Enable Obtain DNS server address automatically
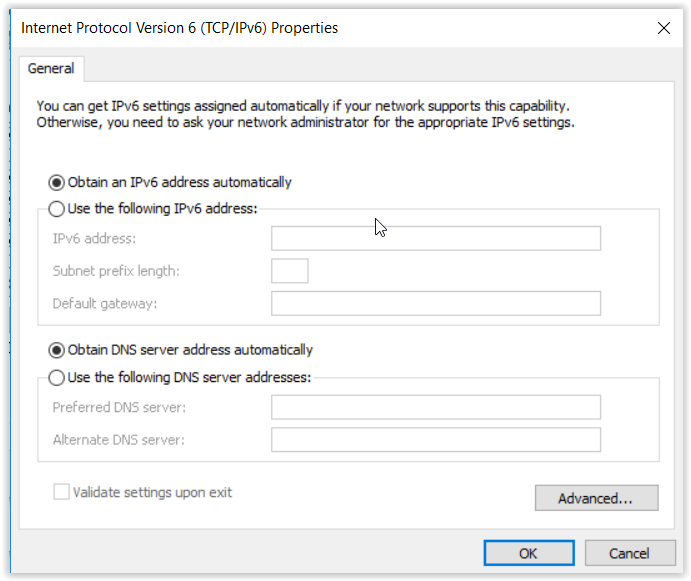This screenshot has height=581, width=691. (x=57, y=351)
